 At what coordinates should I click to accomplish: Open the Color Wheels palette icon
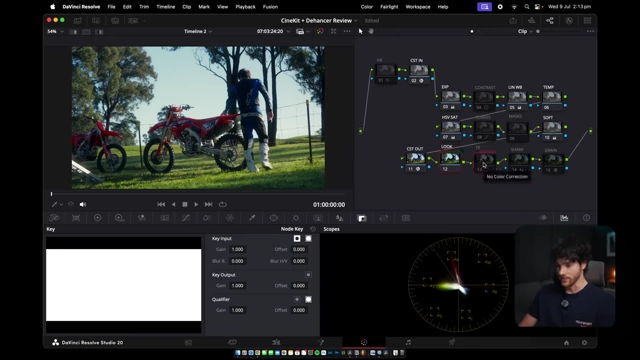coord(98,218)
